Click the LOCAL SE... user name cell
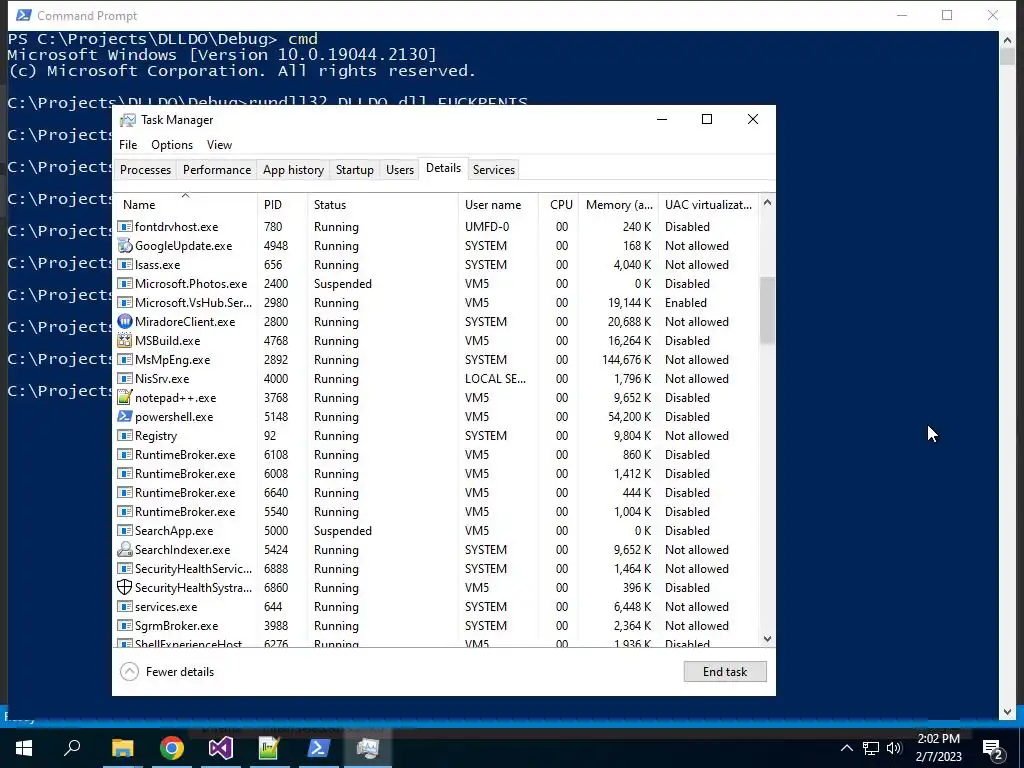This screenshot has width=1024, height=768. [x=495, y=379]
